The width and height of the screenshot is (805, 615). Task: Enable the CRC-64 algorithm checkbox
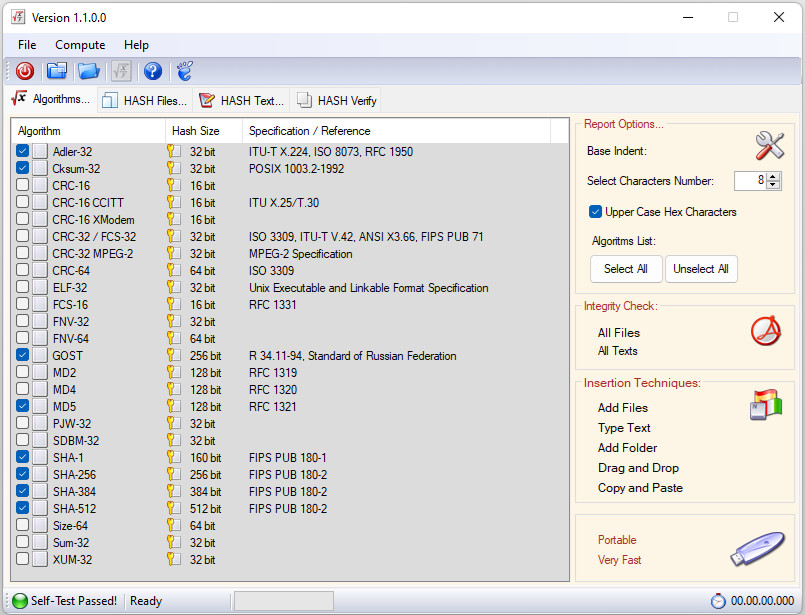tap(22, 271)
